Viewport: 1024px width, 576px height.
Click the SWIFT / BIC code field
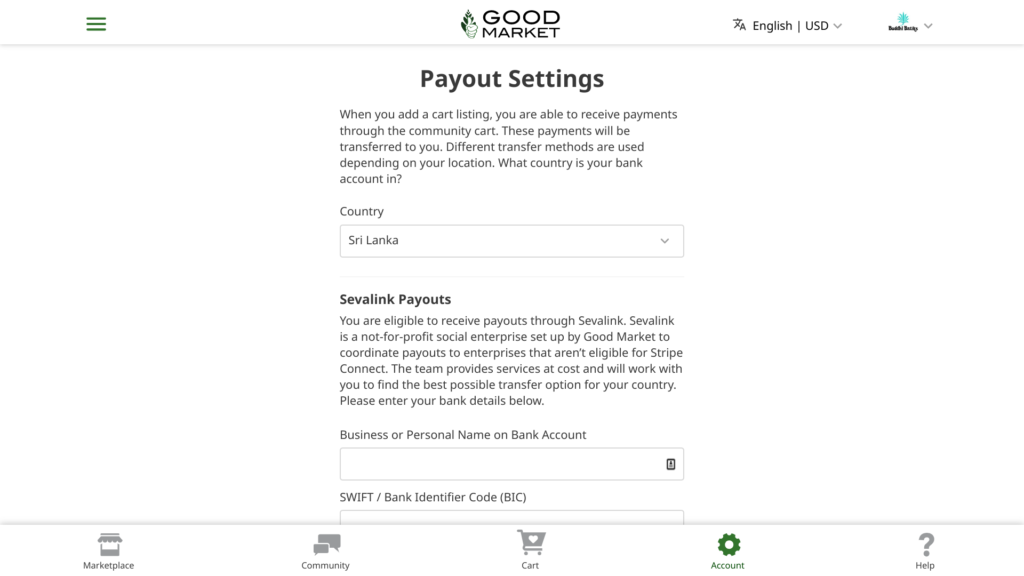coord(511,517)
